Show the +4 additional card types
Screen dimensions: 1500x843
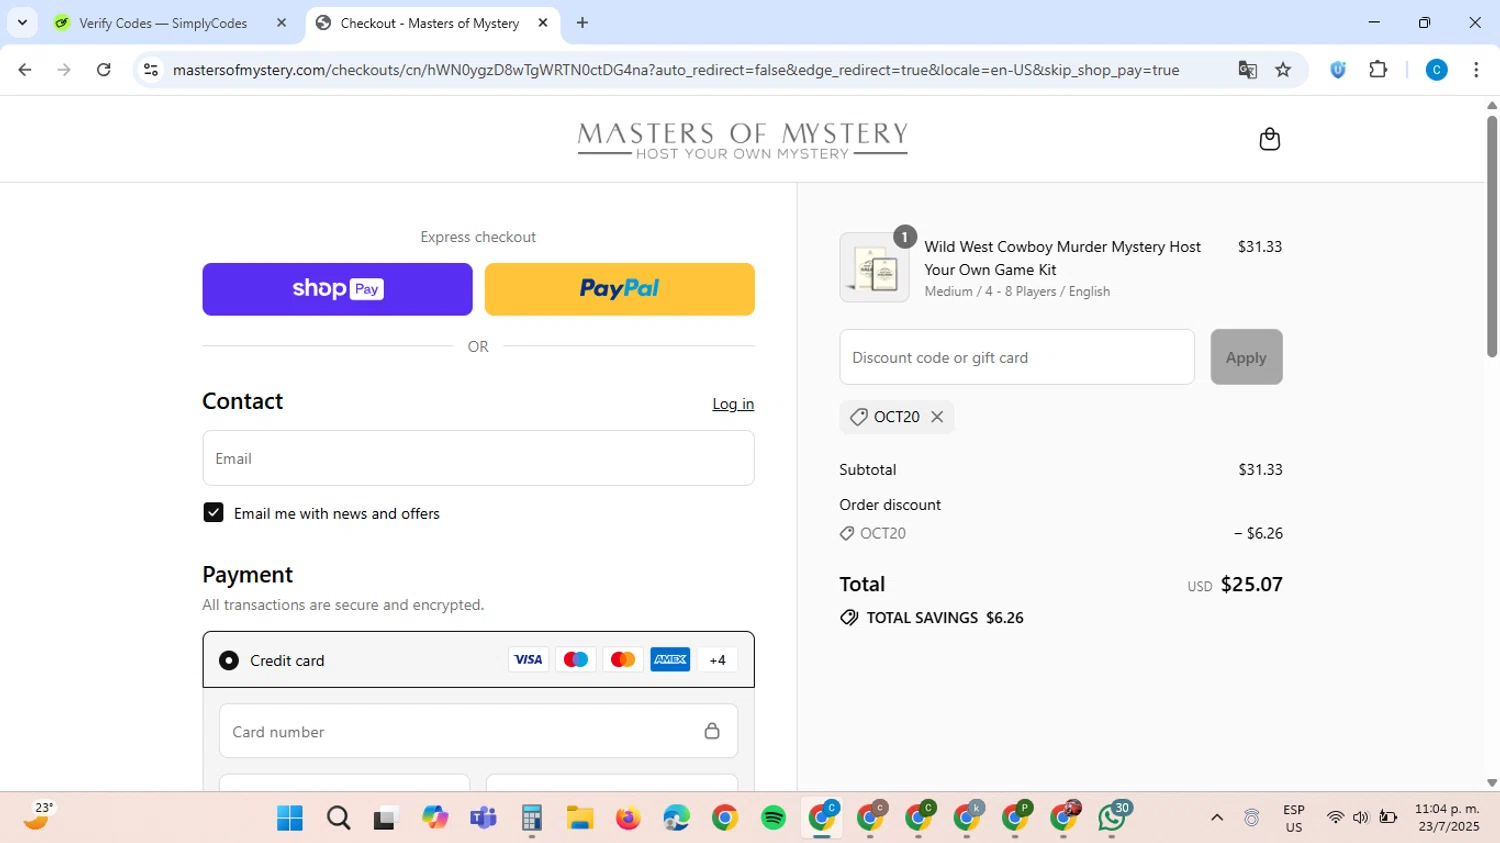pos(717,660)
